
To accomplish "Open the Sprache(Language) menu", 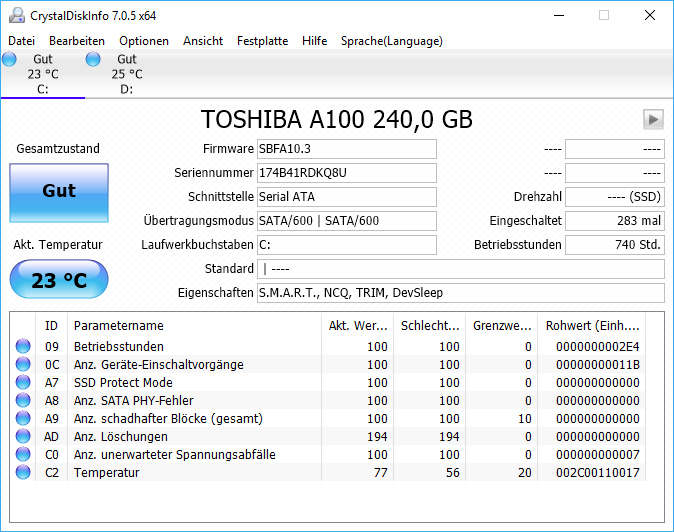I will click(x=391, y=41).
